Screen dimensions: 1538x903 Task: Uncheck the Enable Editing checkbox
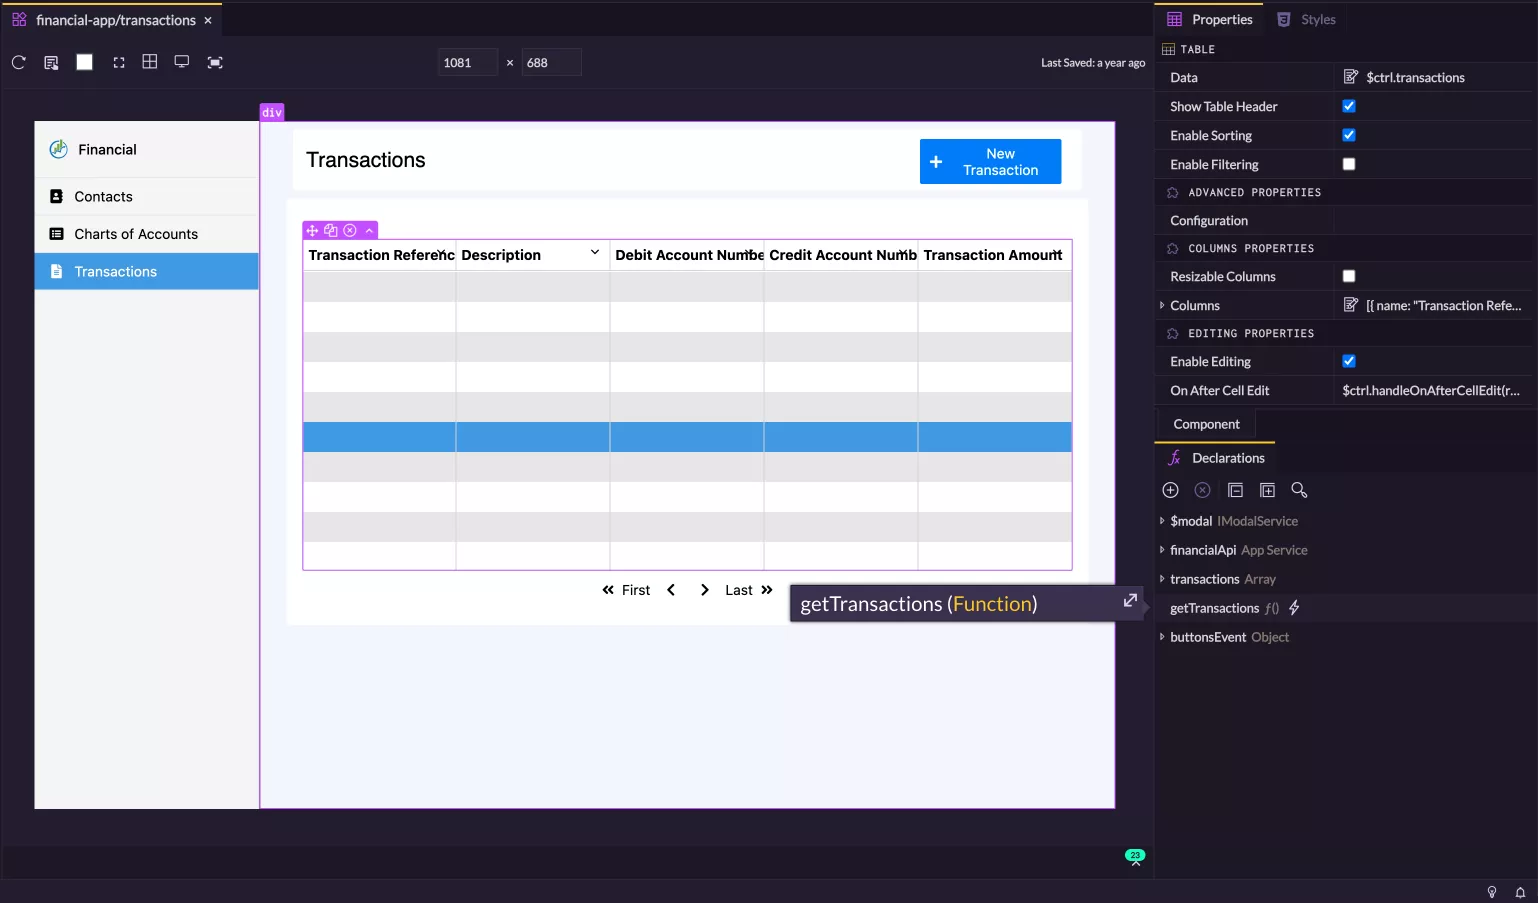tap(1349, 361)
